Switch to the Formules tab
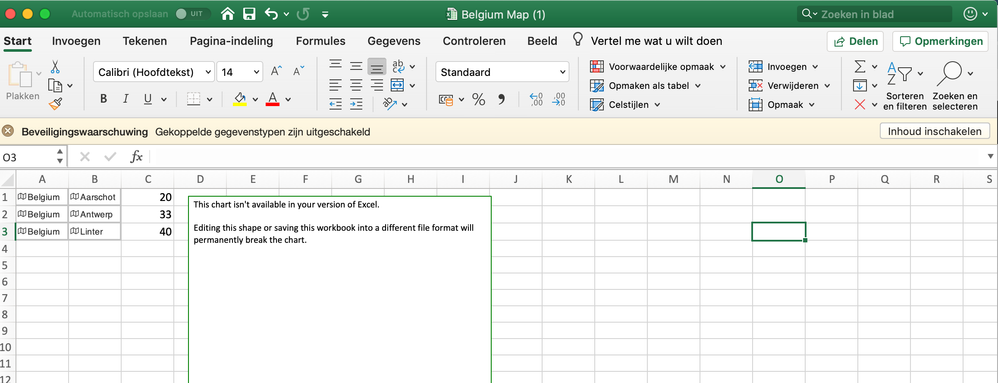The width and height of the screenshot is (998, 383). 321,41
